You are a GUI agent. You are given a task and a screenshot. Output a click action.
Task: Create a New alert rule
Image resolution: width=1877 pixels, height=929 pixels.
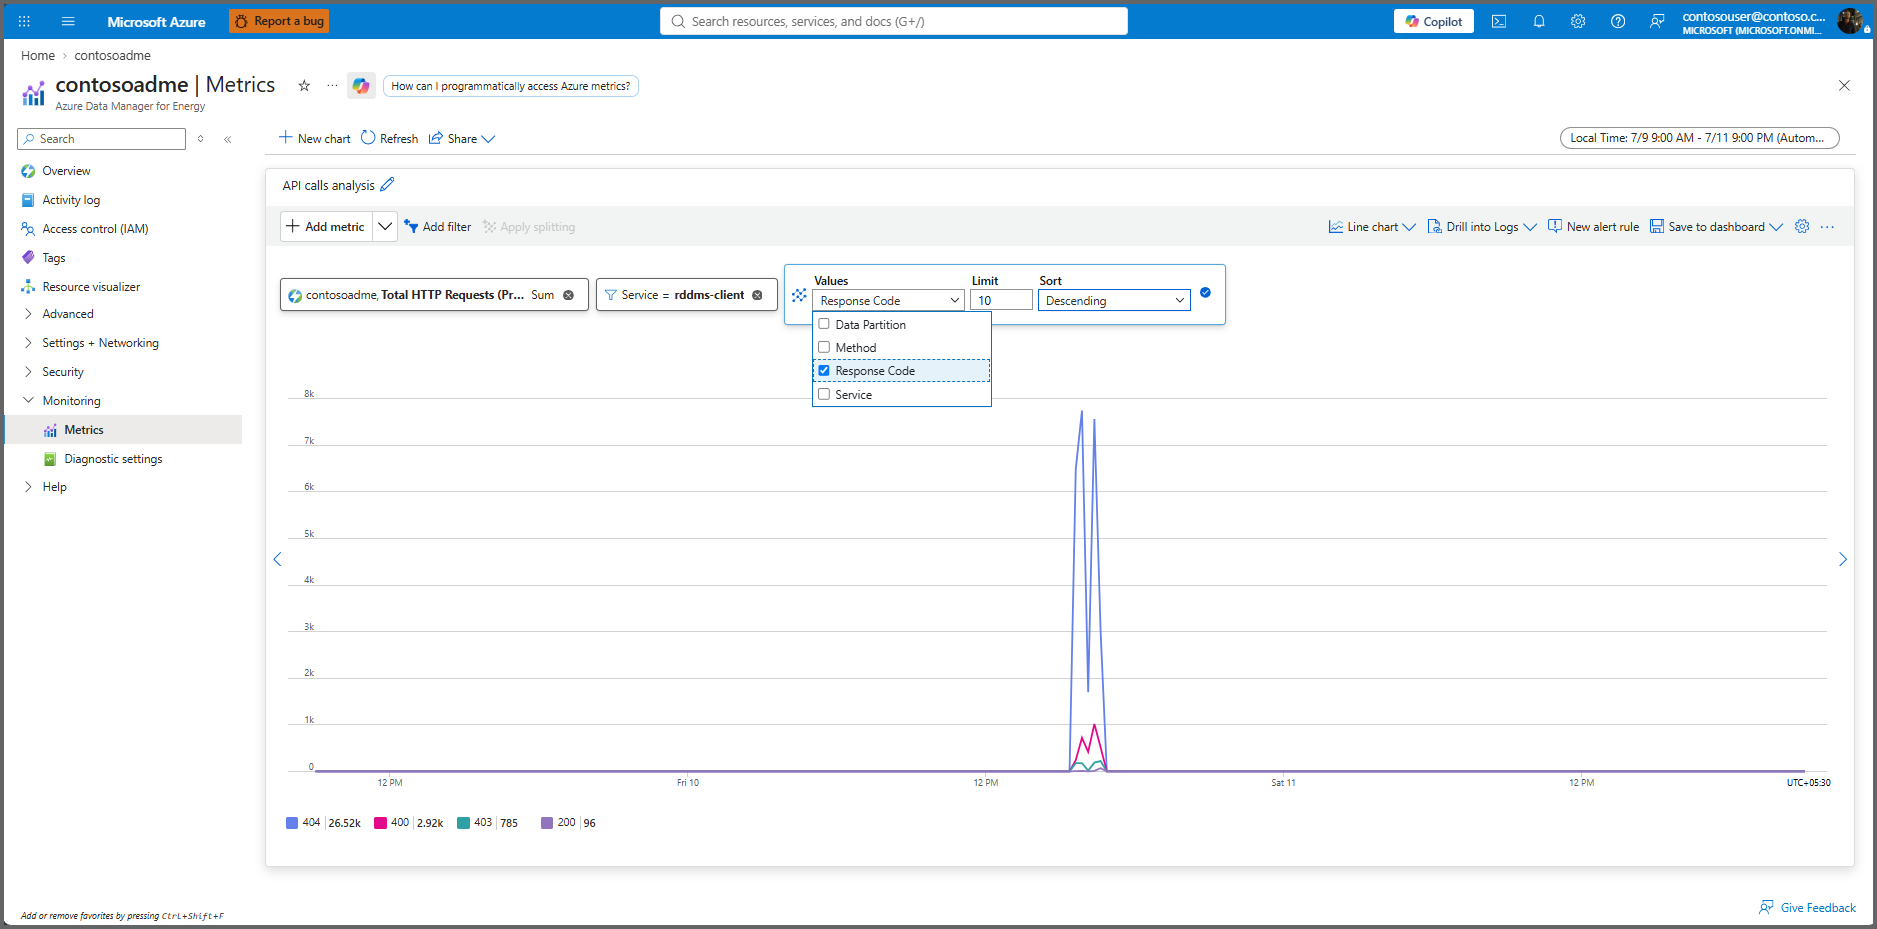point(1593,227)
